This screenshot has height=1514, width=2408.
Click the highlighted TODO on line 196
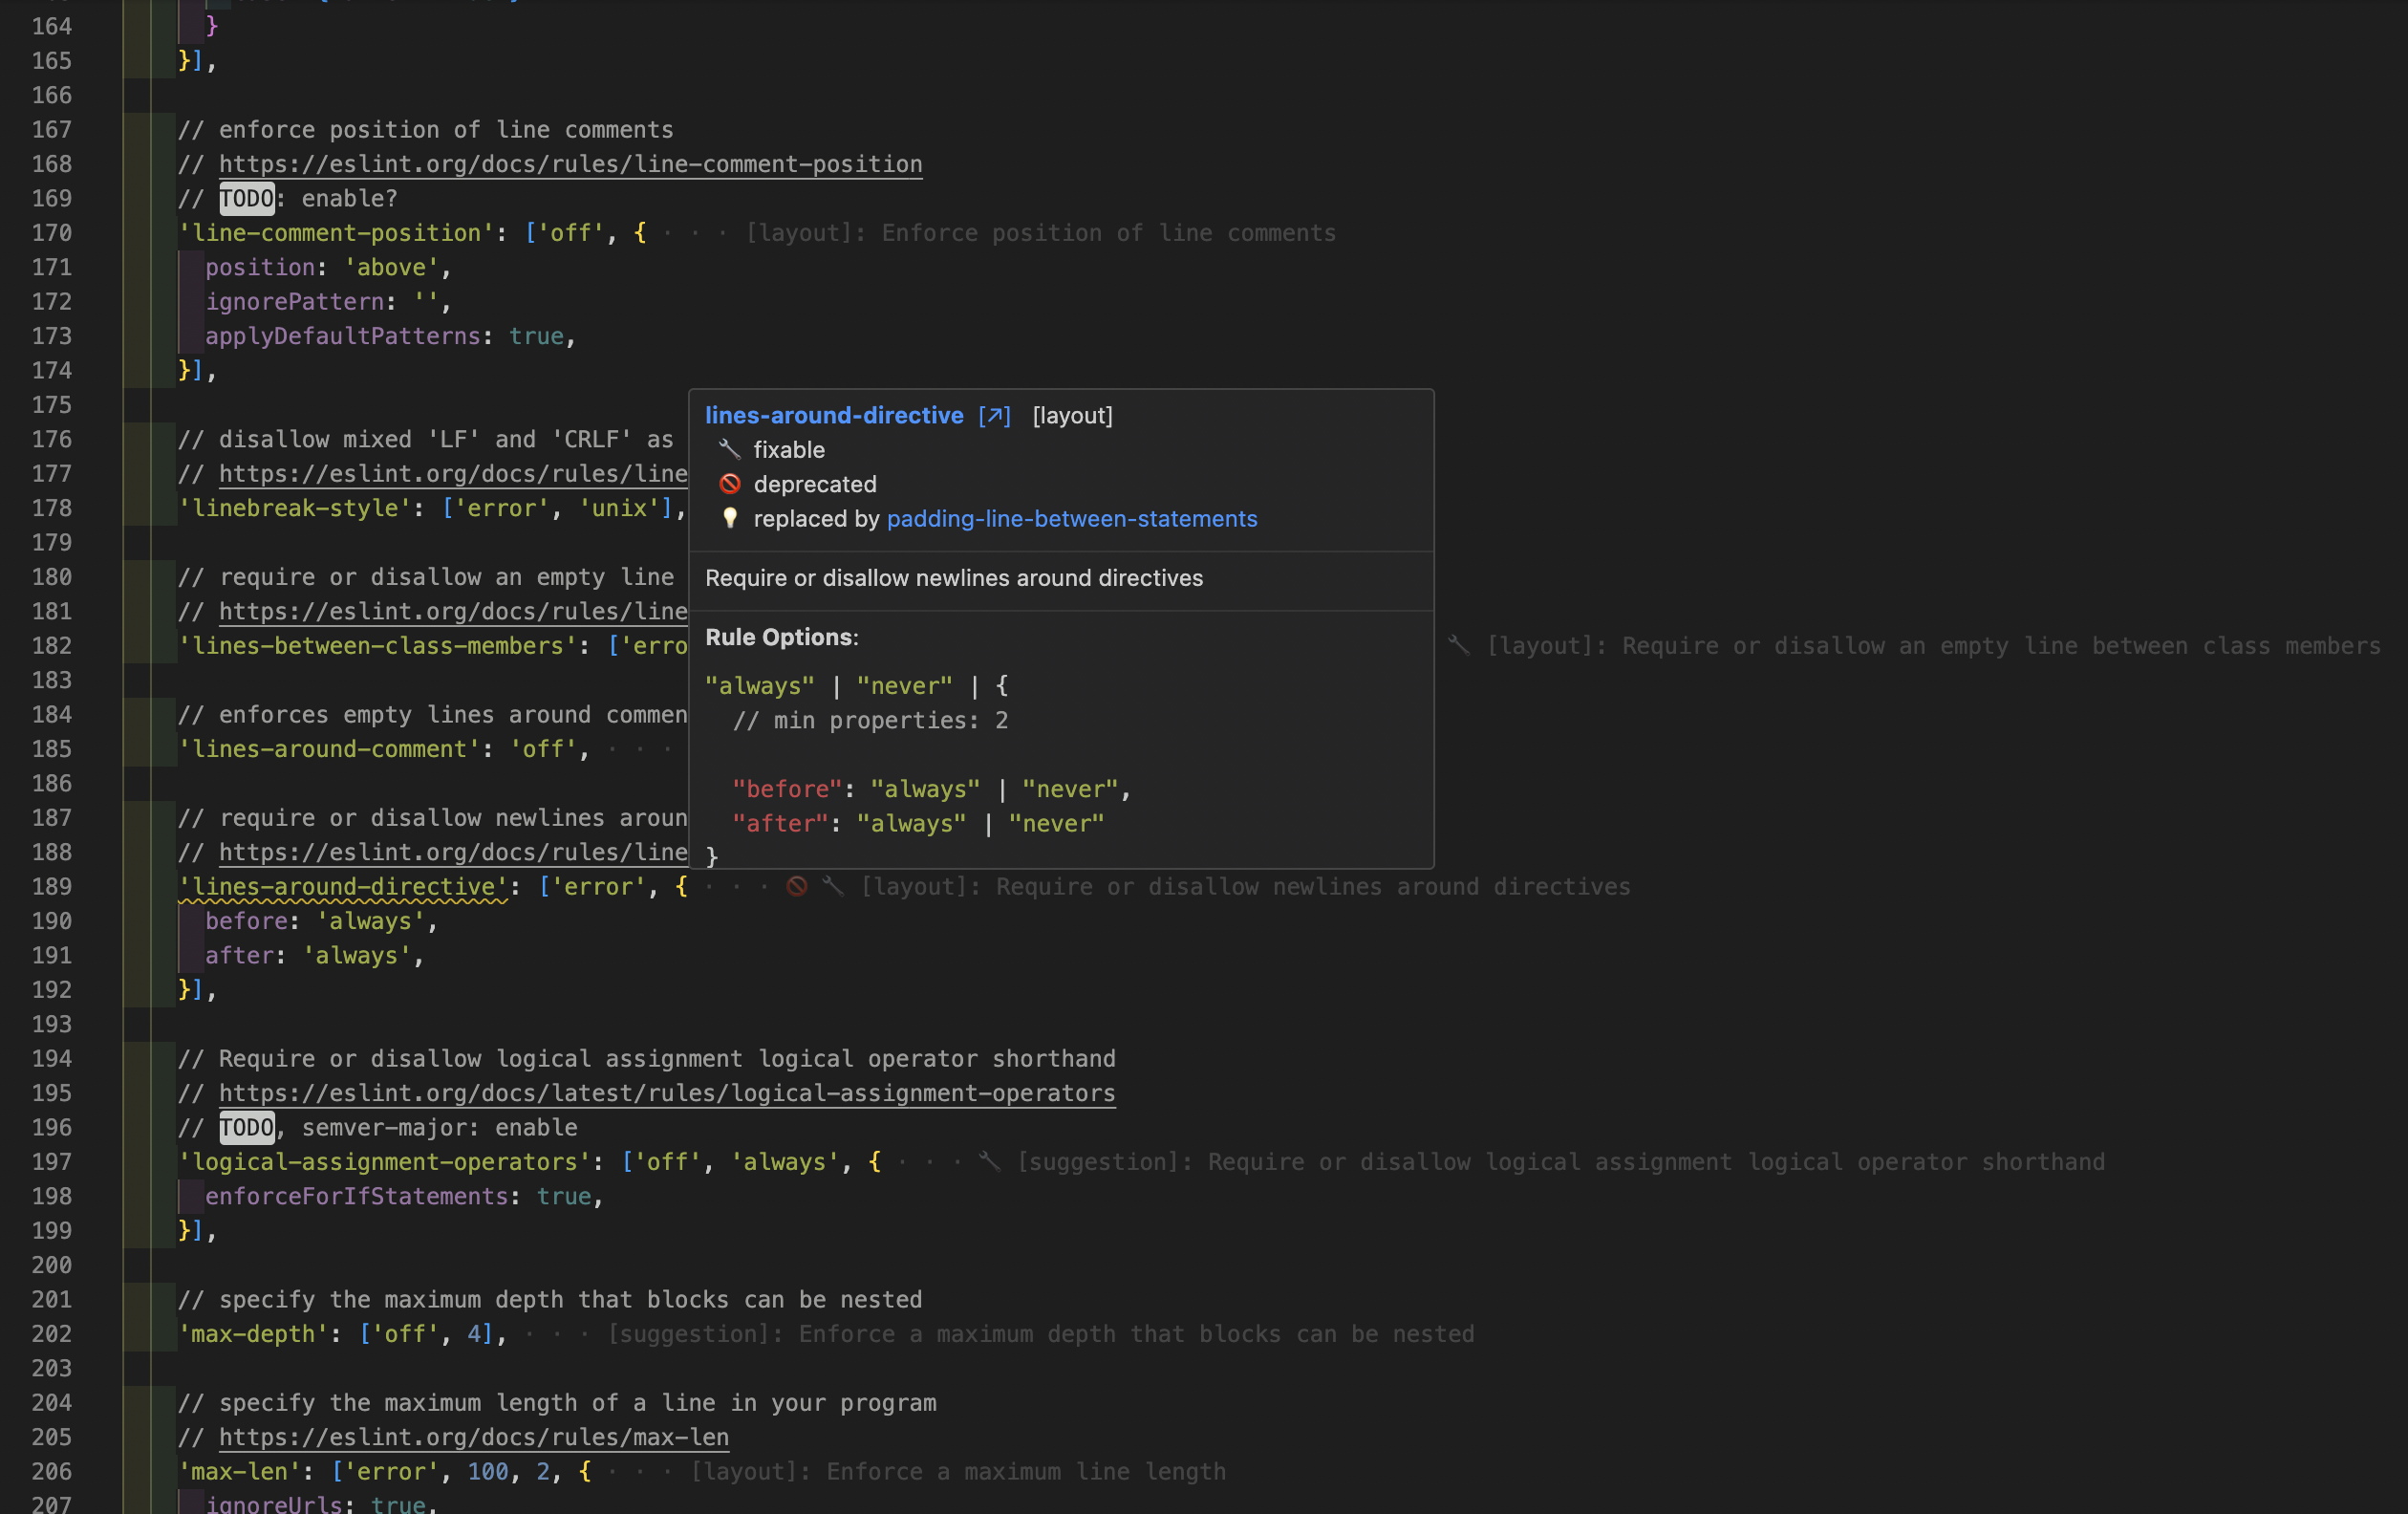click(x=247, y=1127)
